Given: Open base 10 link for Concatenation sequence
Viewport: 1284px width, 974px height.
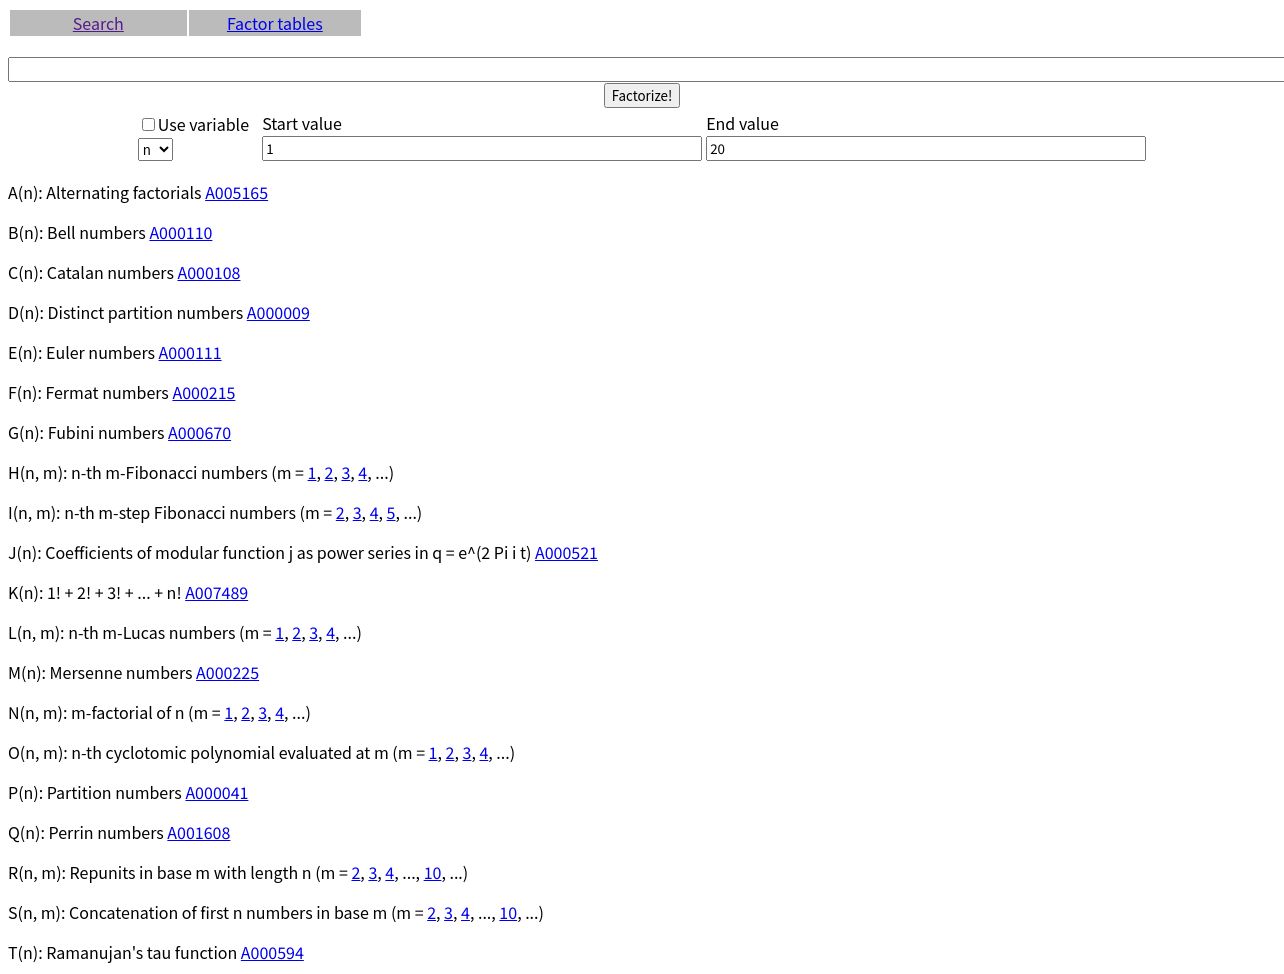Looking at the screenshot, I should tap(508, 913).
